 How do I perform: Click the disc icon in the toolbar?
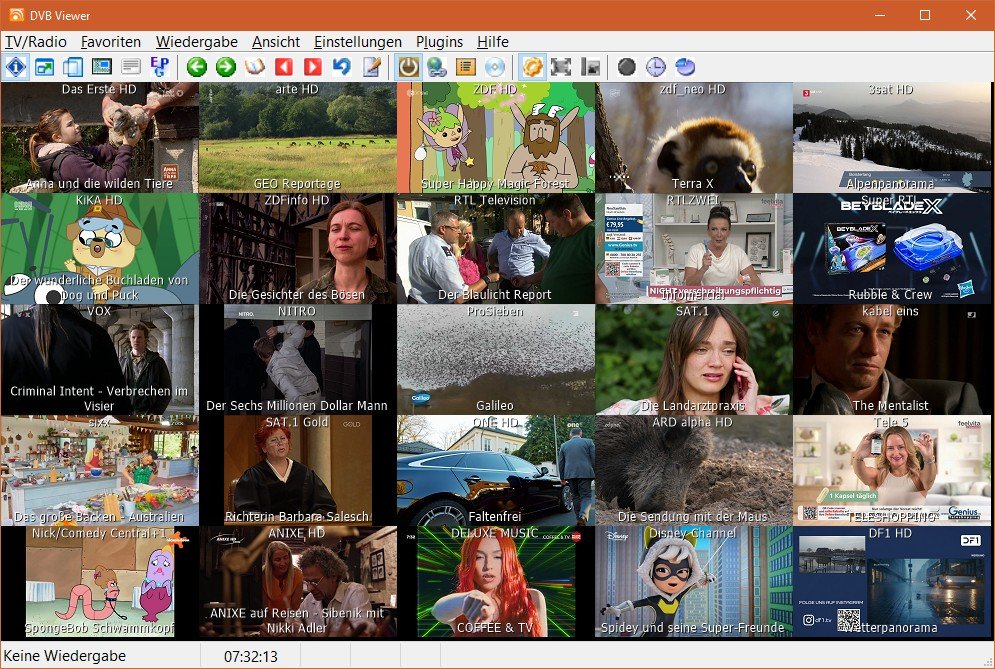point(494,67)
